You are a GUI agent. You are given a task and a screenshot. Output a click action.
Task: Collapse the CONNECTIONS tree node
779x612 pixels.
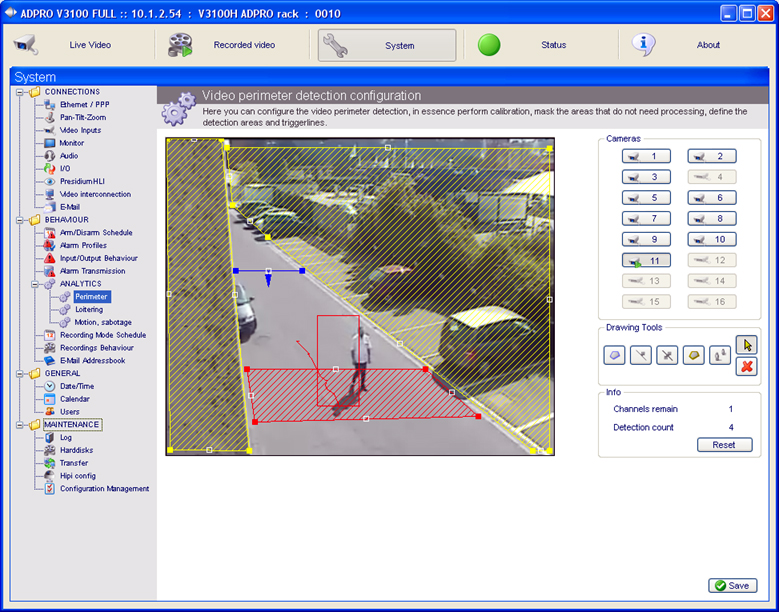21,92
